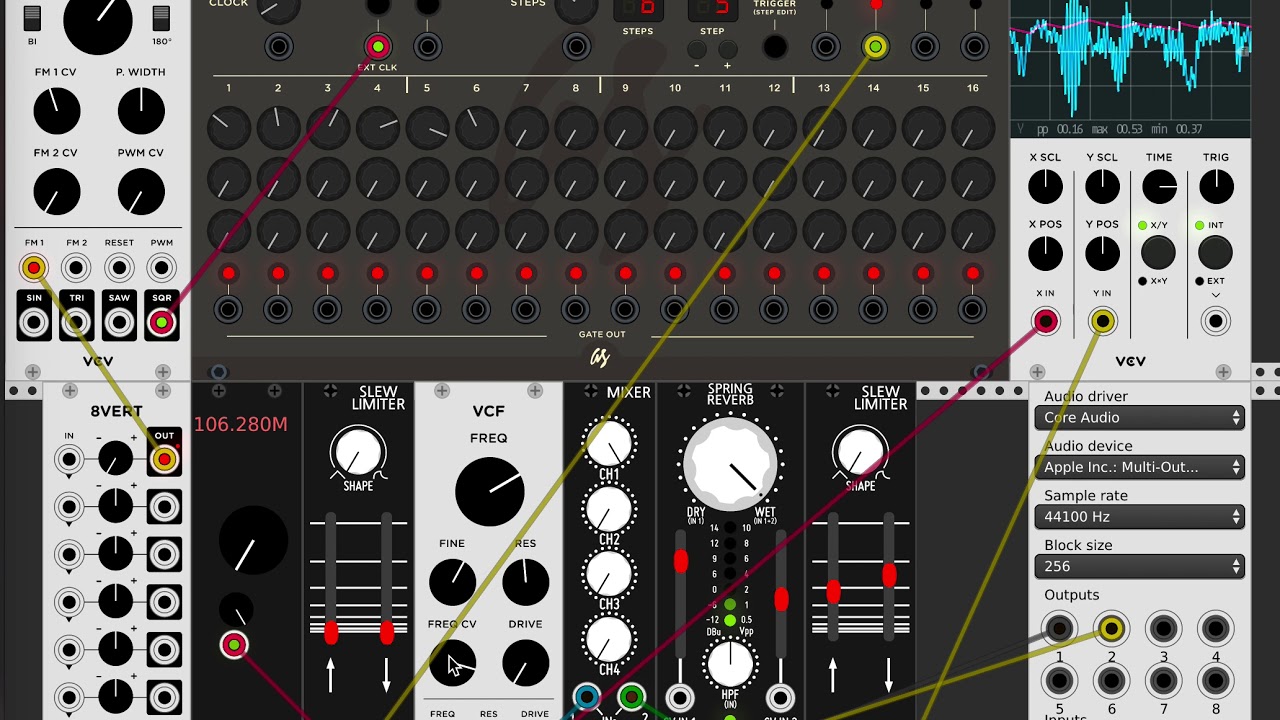1280x720 pixels.
Task: Click the 8VERT OUT jack in the top row
Action: (164, 459)
